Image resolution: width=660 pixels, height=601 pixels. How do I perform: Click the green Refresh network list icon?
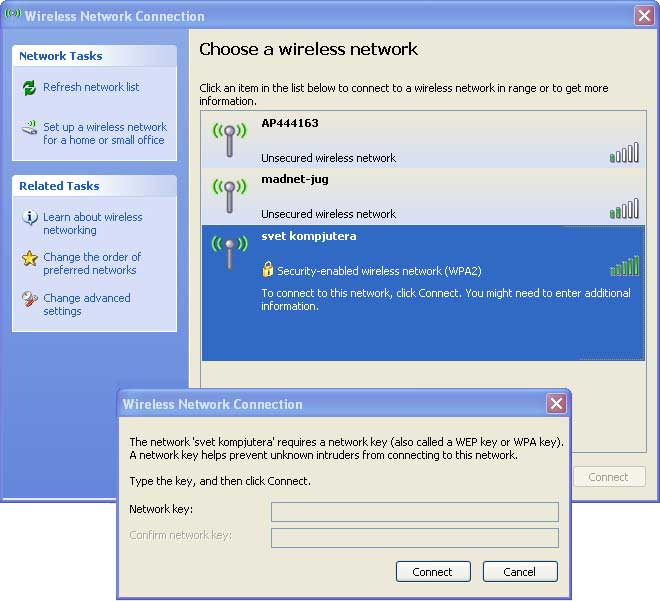[x=29, y=88]
